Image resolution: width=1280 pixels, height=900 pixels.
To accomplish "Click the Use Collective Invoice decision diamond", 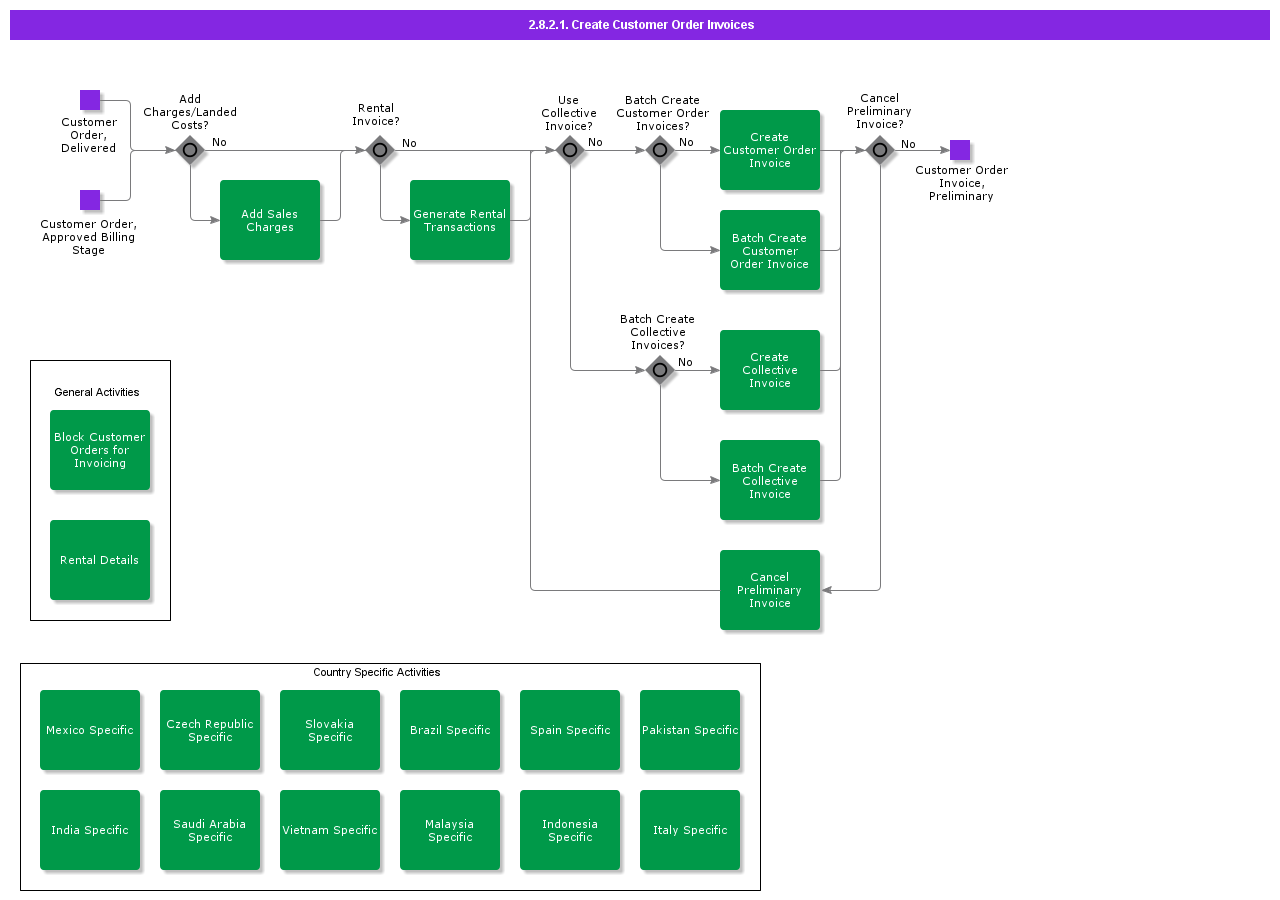I will coord(569,149).
